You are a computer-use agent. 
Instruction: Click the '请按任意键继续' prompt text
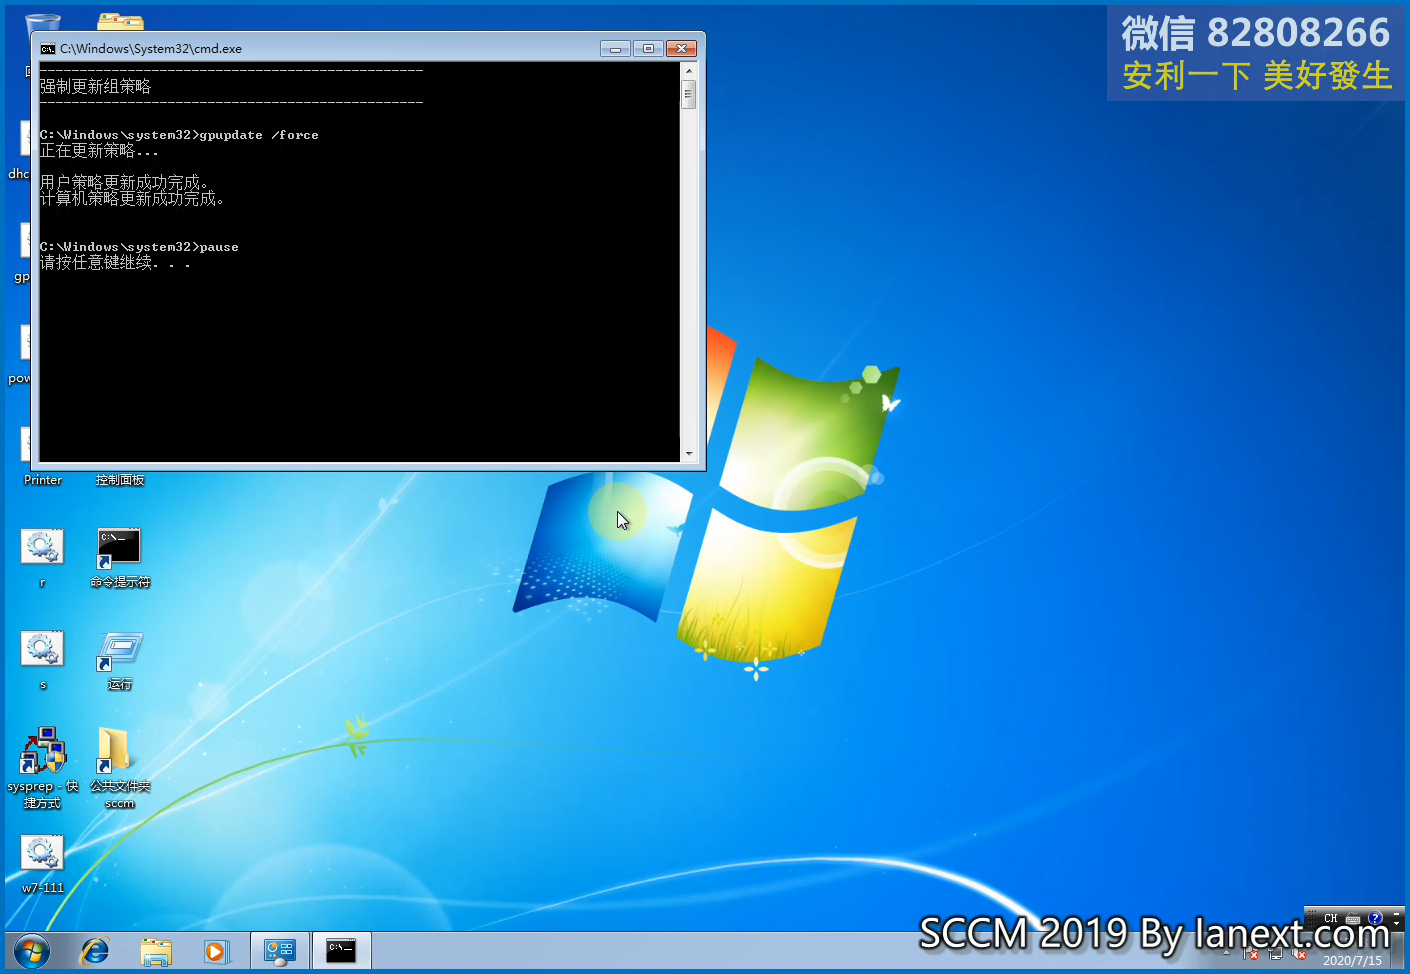point(115,263)
